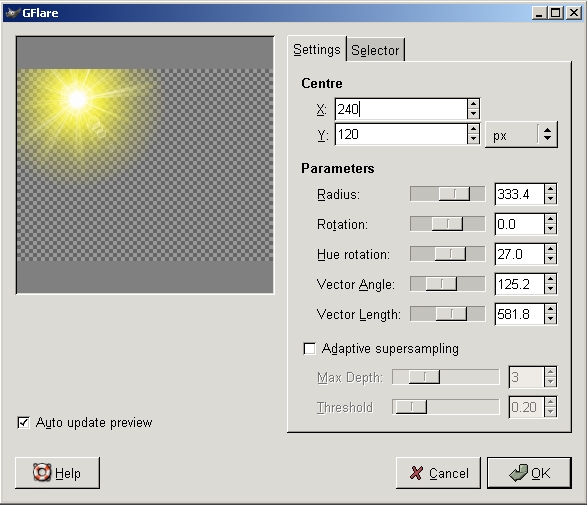Click the Radius slider handle
This screenshot has height=505, width=587.
pyautogui.click(x=454, y=194)
